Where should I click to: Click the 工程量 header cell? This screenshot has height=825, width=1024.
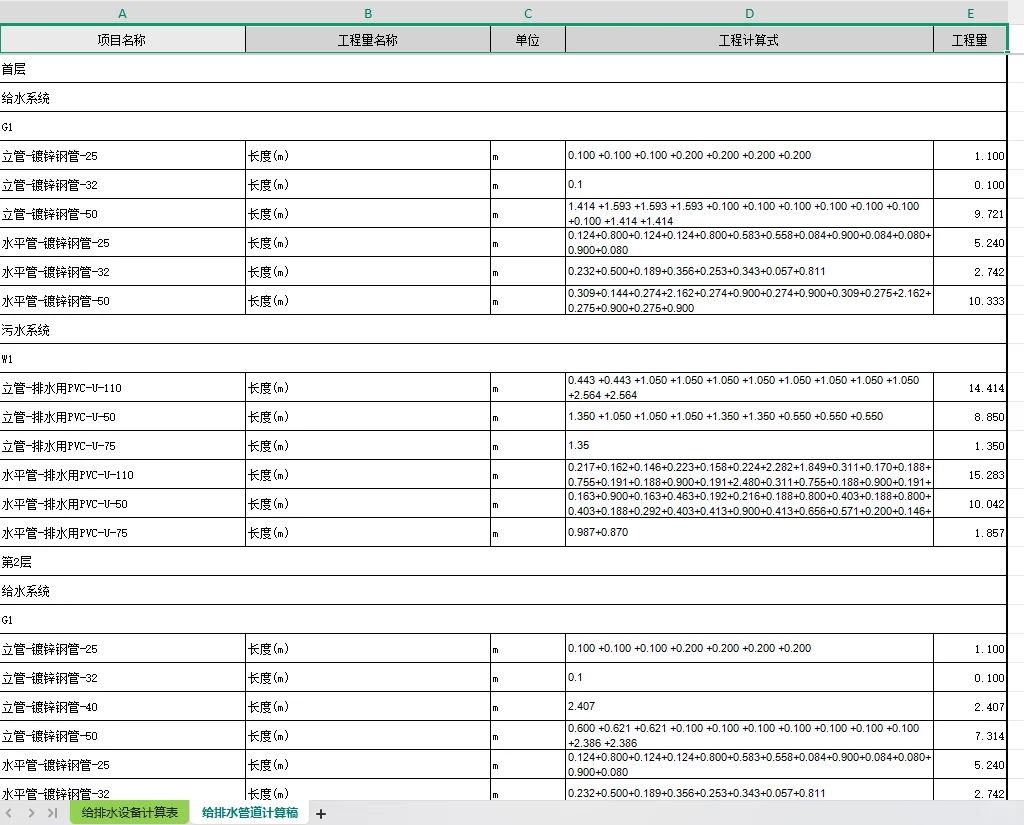(970, 40)
